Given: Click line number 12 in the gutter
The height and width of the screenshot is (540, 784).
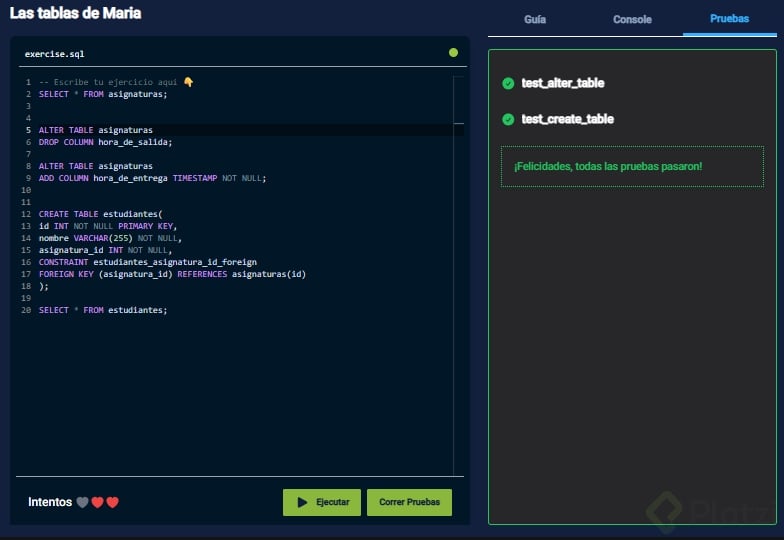Looking at the screenshot, I should [x=26, y=214].
